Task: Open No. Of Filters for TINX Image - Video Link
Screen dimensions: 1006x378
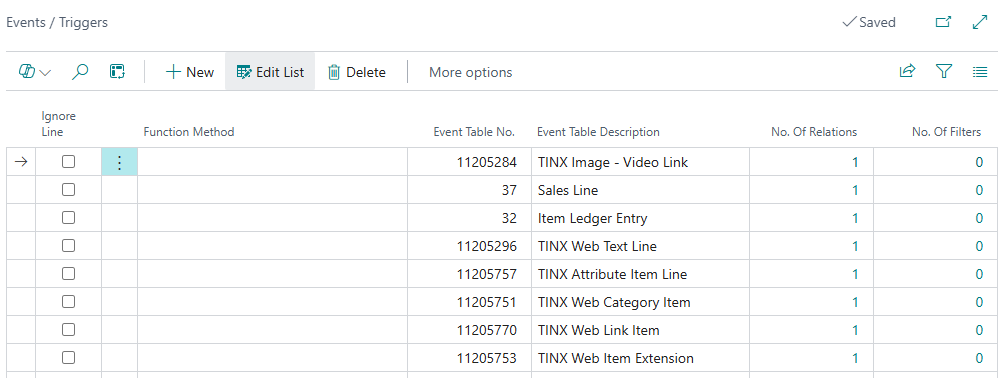Action: click(x=979, y=162)
